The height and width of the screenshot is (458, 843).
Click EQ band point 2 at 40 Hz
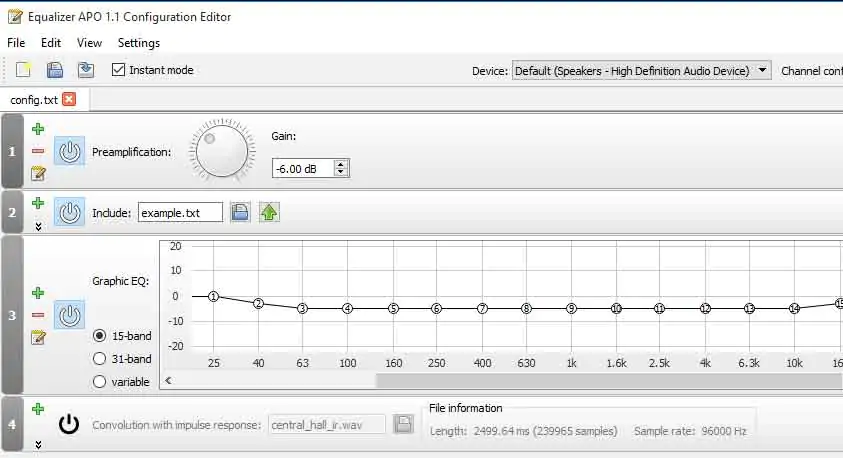coord(259,303)
